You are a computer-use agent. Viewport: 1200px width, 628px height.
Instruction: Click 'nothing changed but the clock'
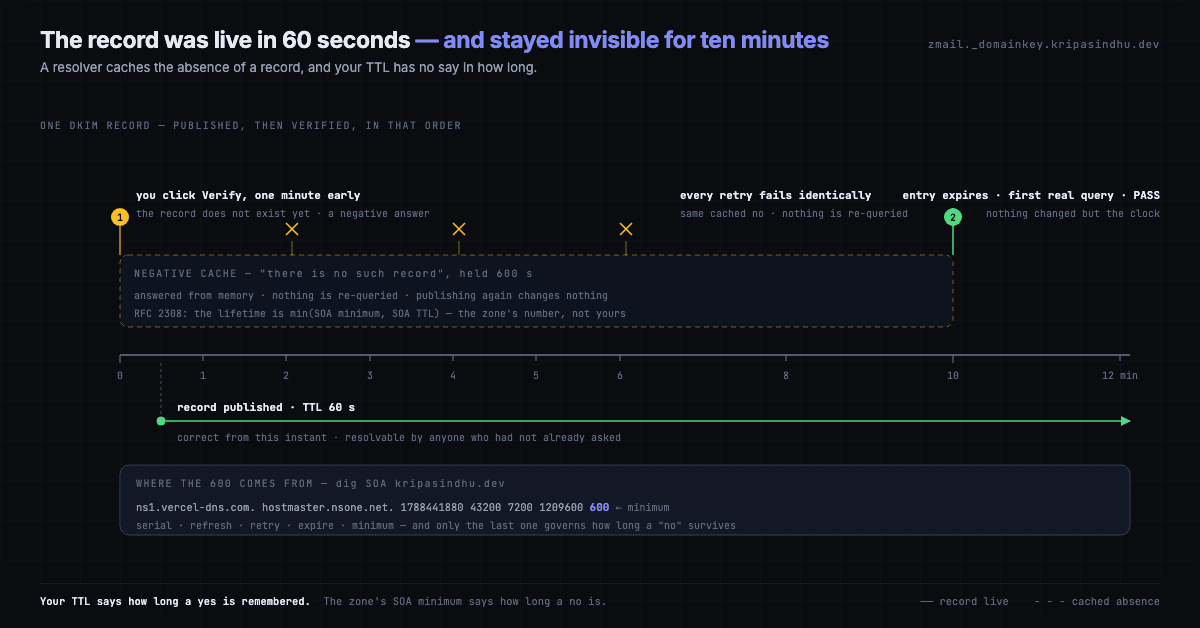1073,214
